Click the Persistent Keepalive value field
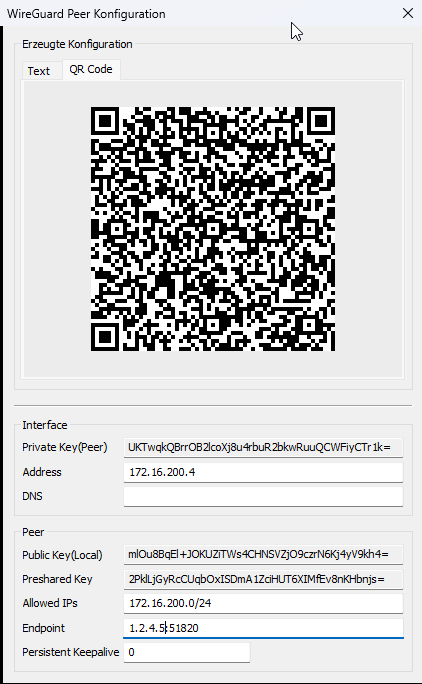 tap(187, 652)
